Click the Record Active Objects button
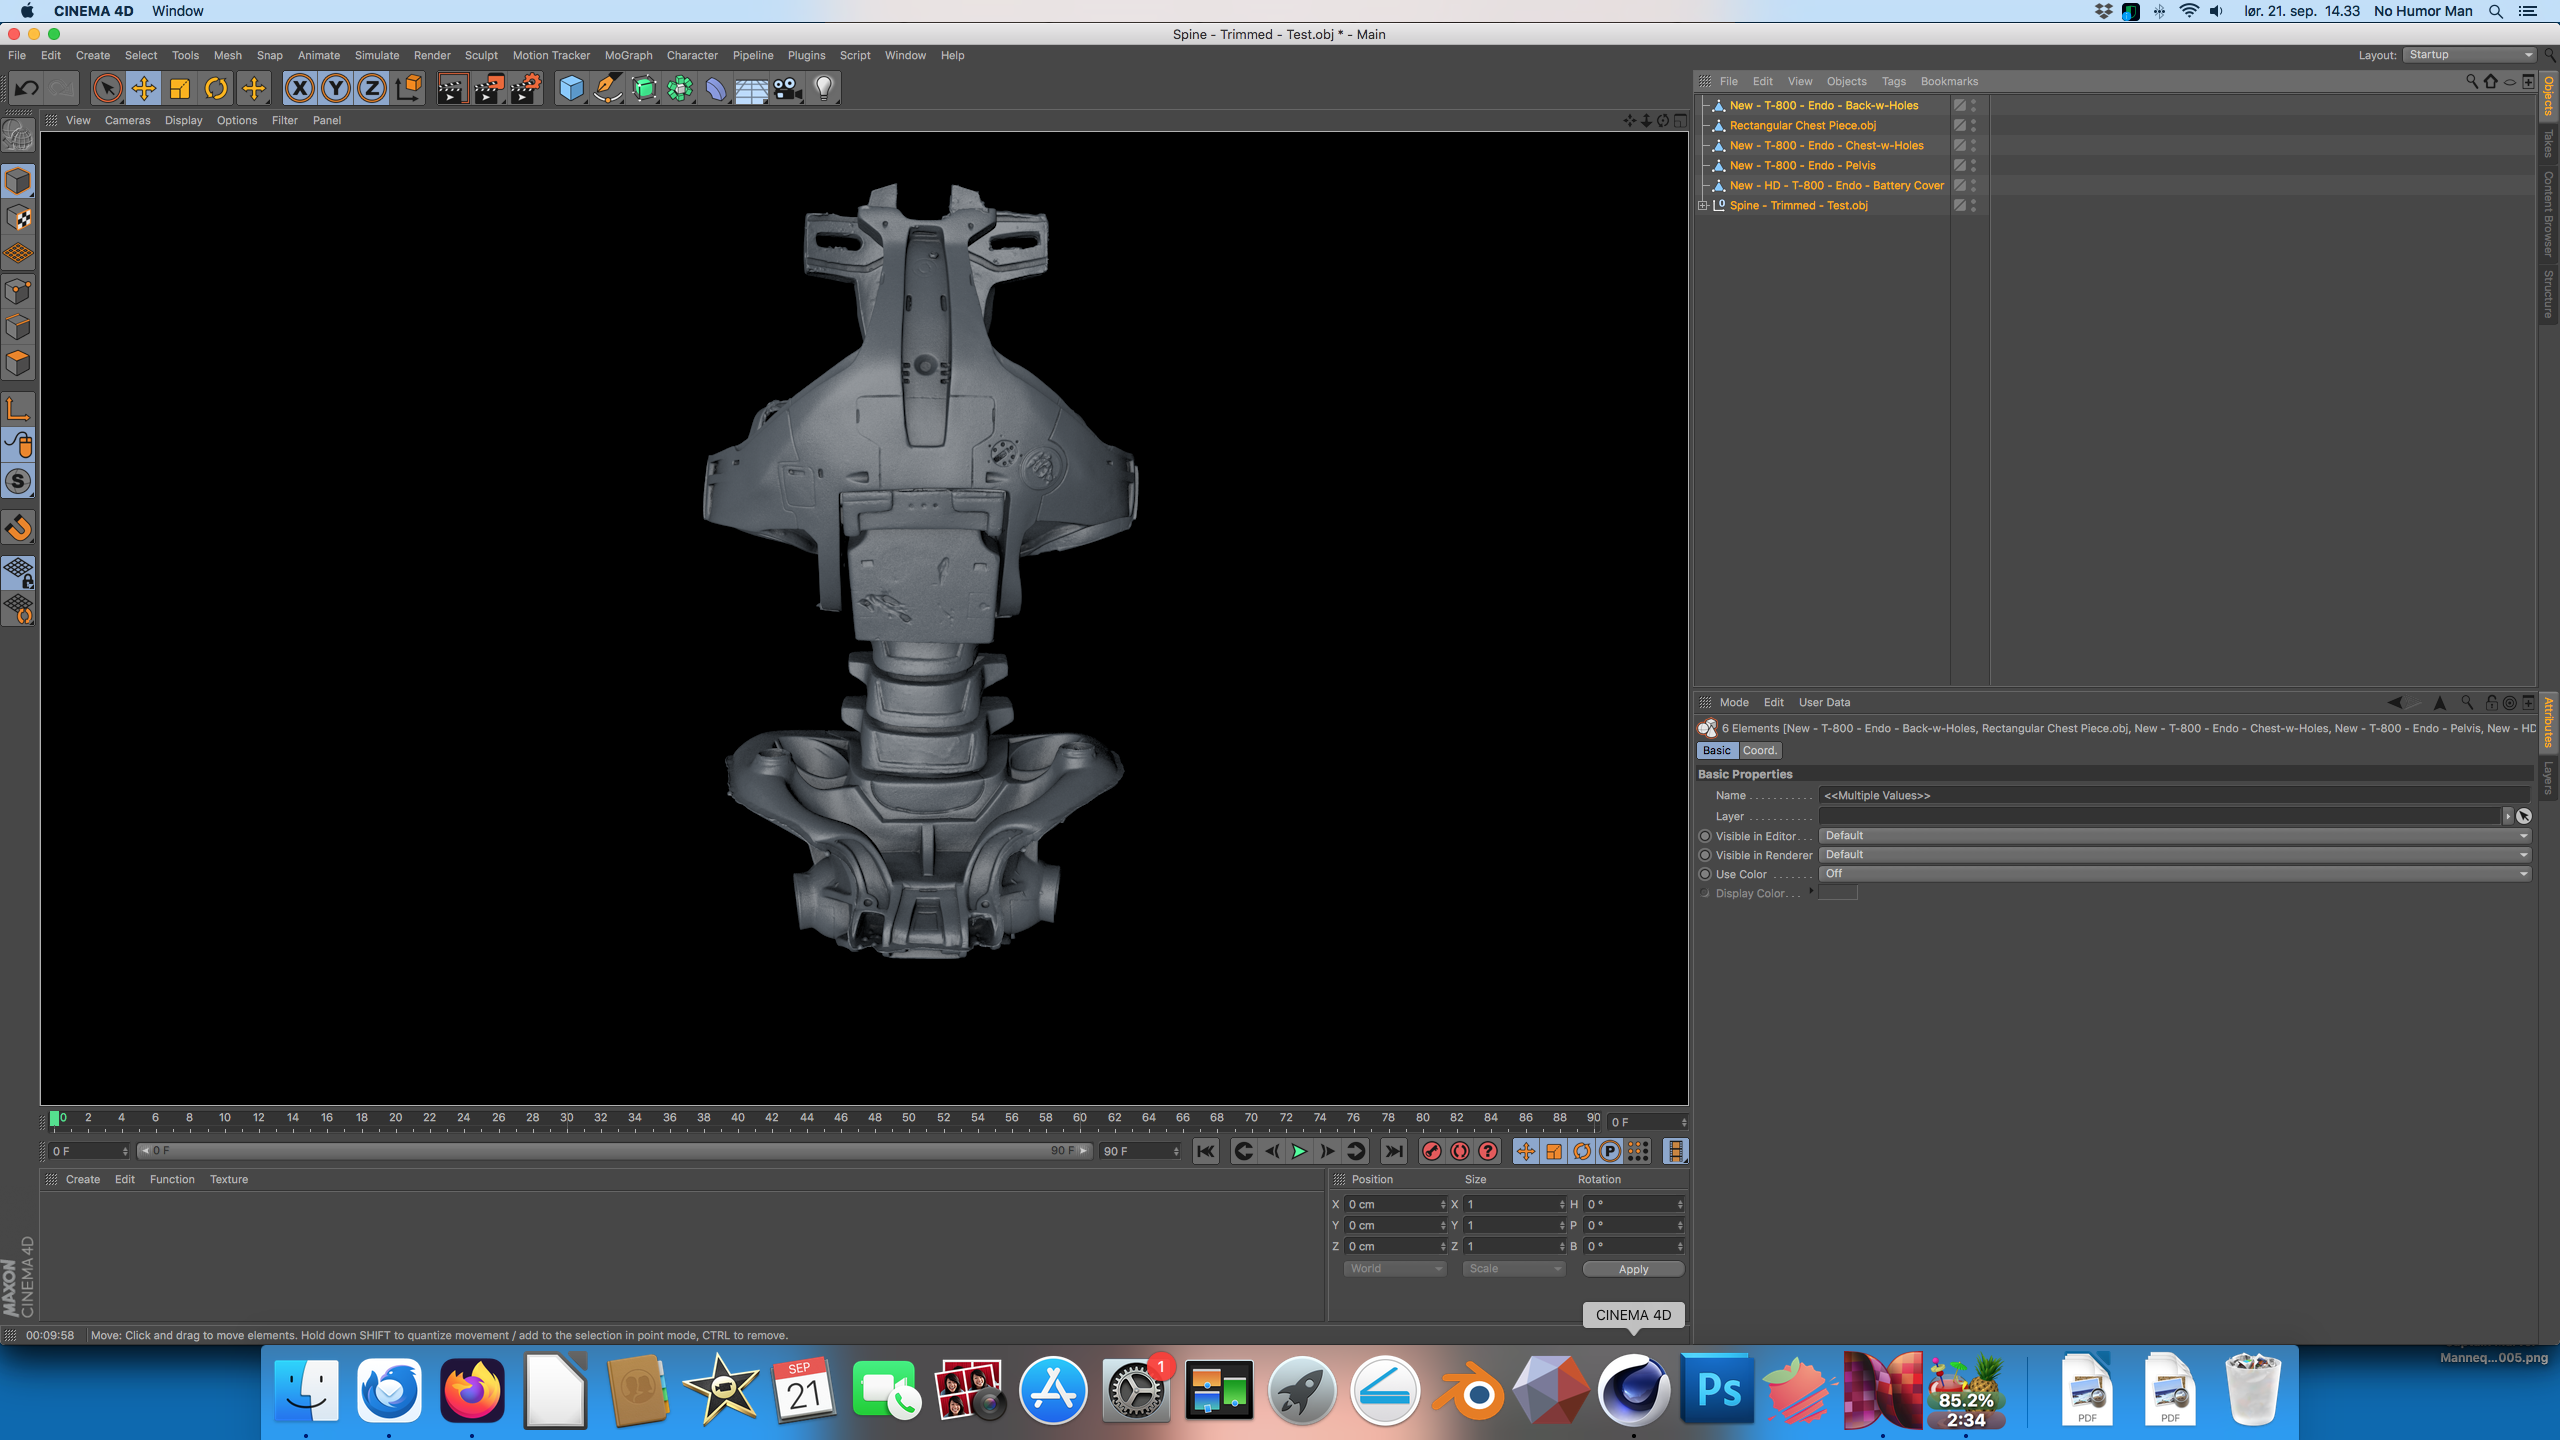 (1432, 1151)
